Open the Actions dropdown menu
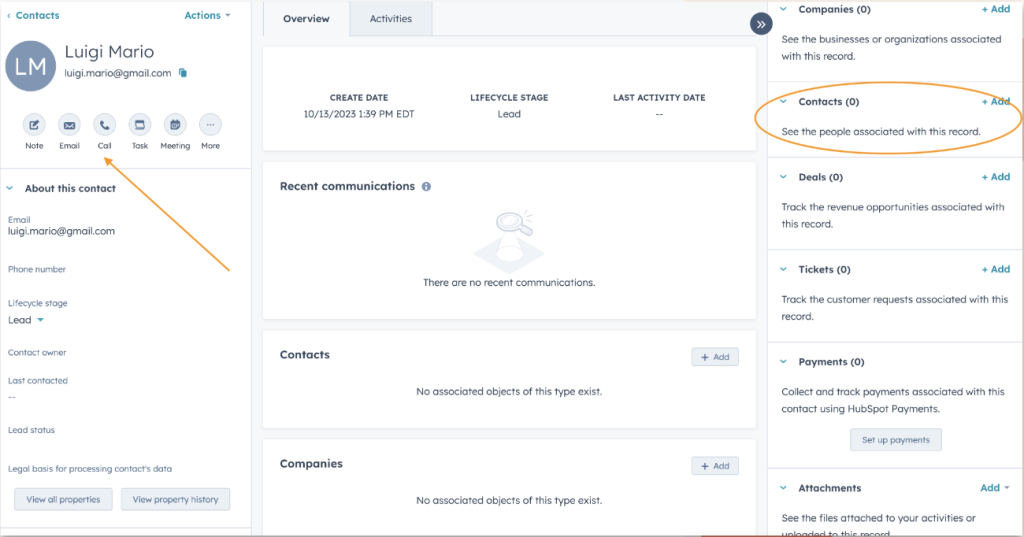 (207, 16)
